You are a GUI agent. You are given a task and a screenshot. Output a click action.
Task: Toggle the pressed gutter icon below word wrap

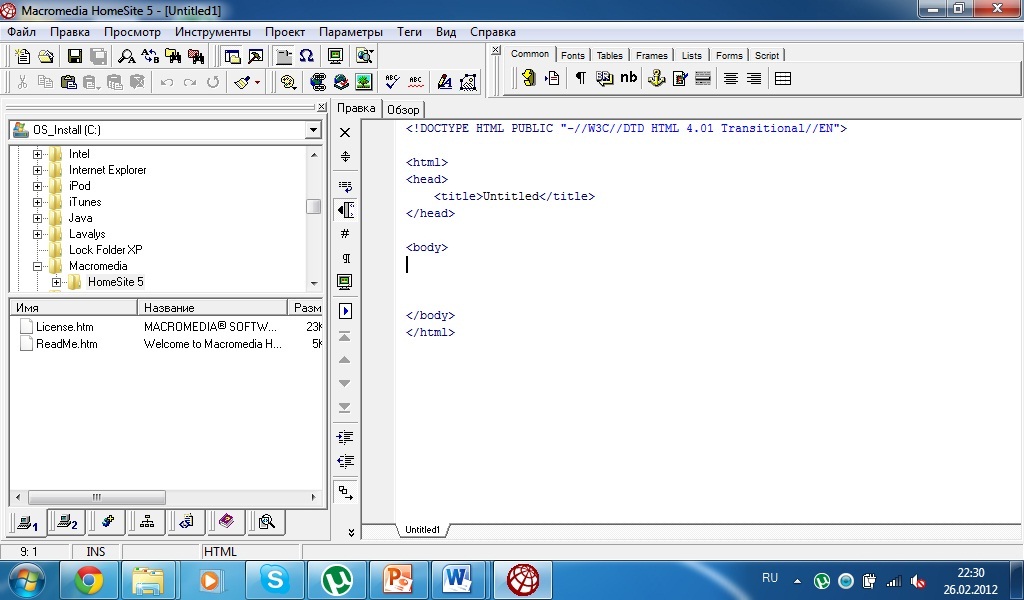(x=345, y=210)
